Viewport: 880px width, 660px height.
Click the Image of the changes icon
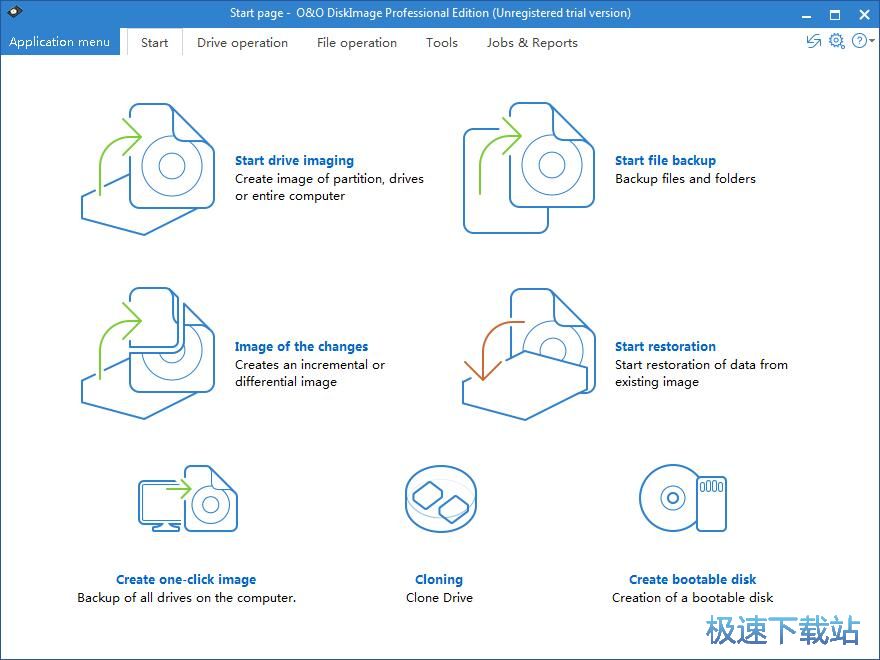(x=148, y=354)
